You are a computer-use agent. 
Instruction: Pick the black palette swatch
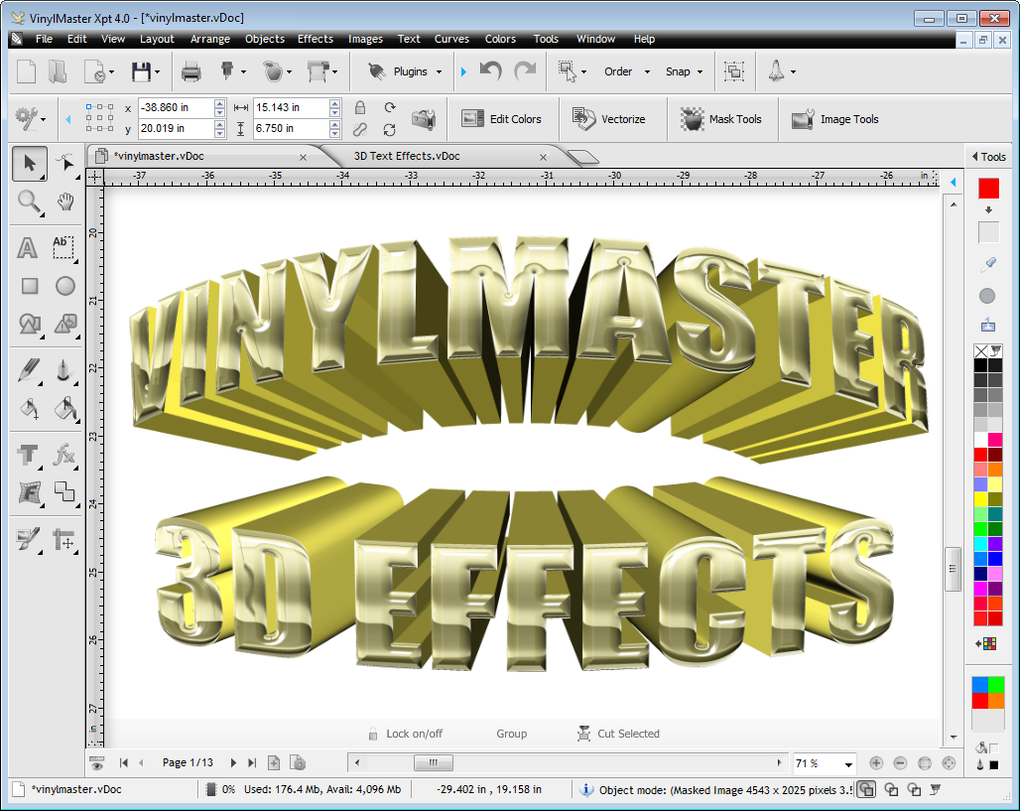tap(981, 365)
